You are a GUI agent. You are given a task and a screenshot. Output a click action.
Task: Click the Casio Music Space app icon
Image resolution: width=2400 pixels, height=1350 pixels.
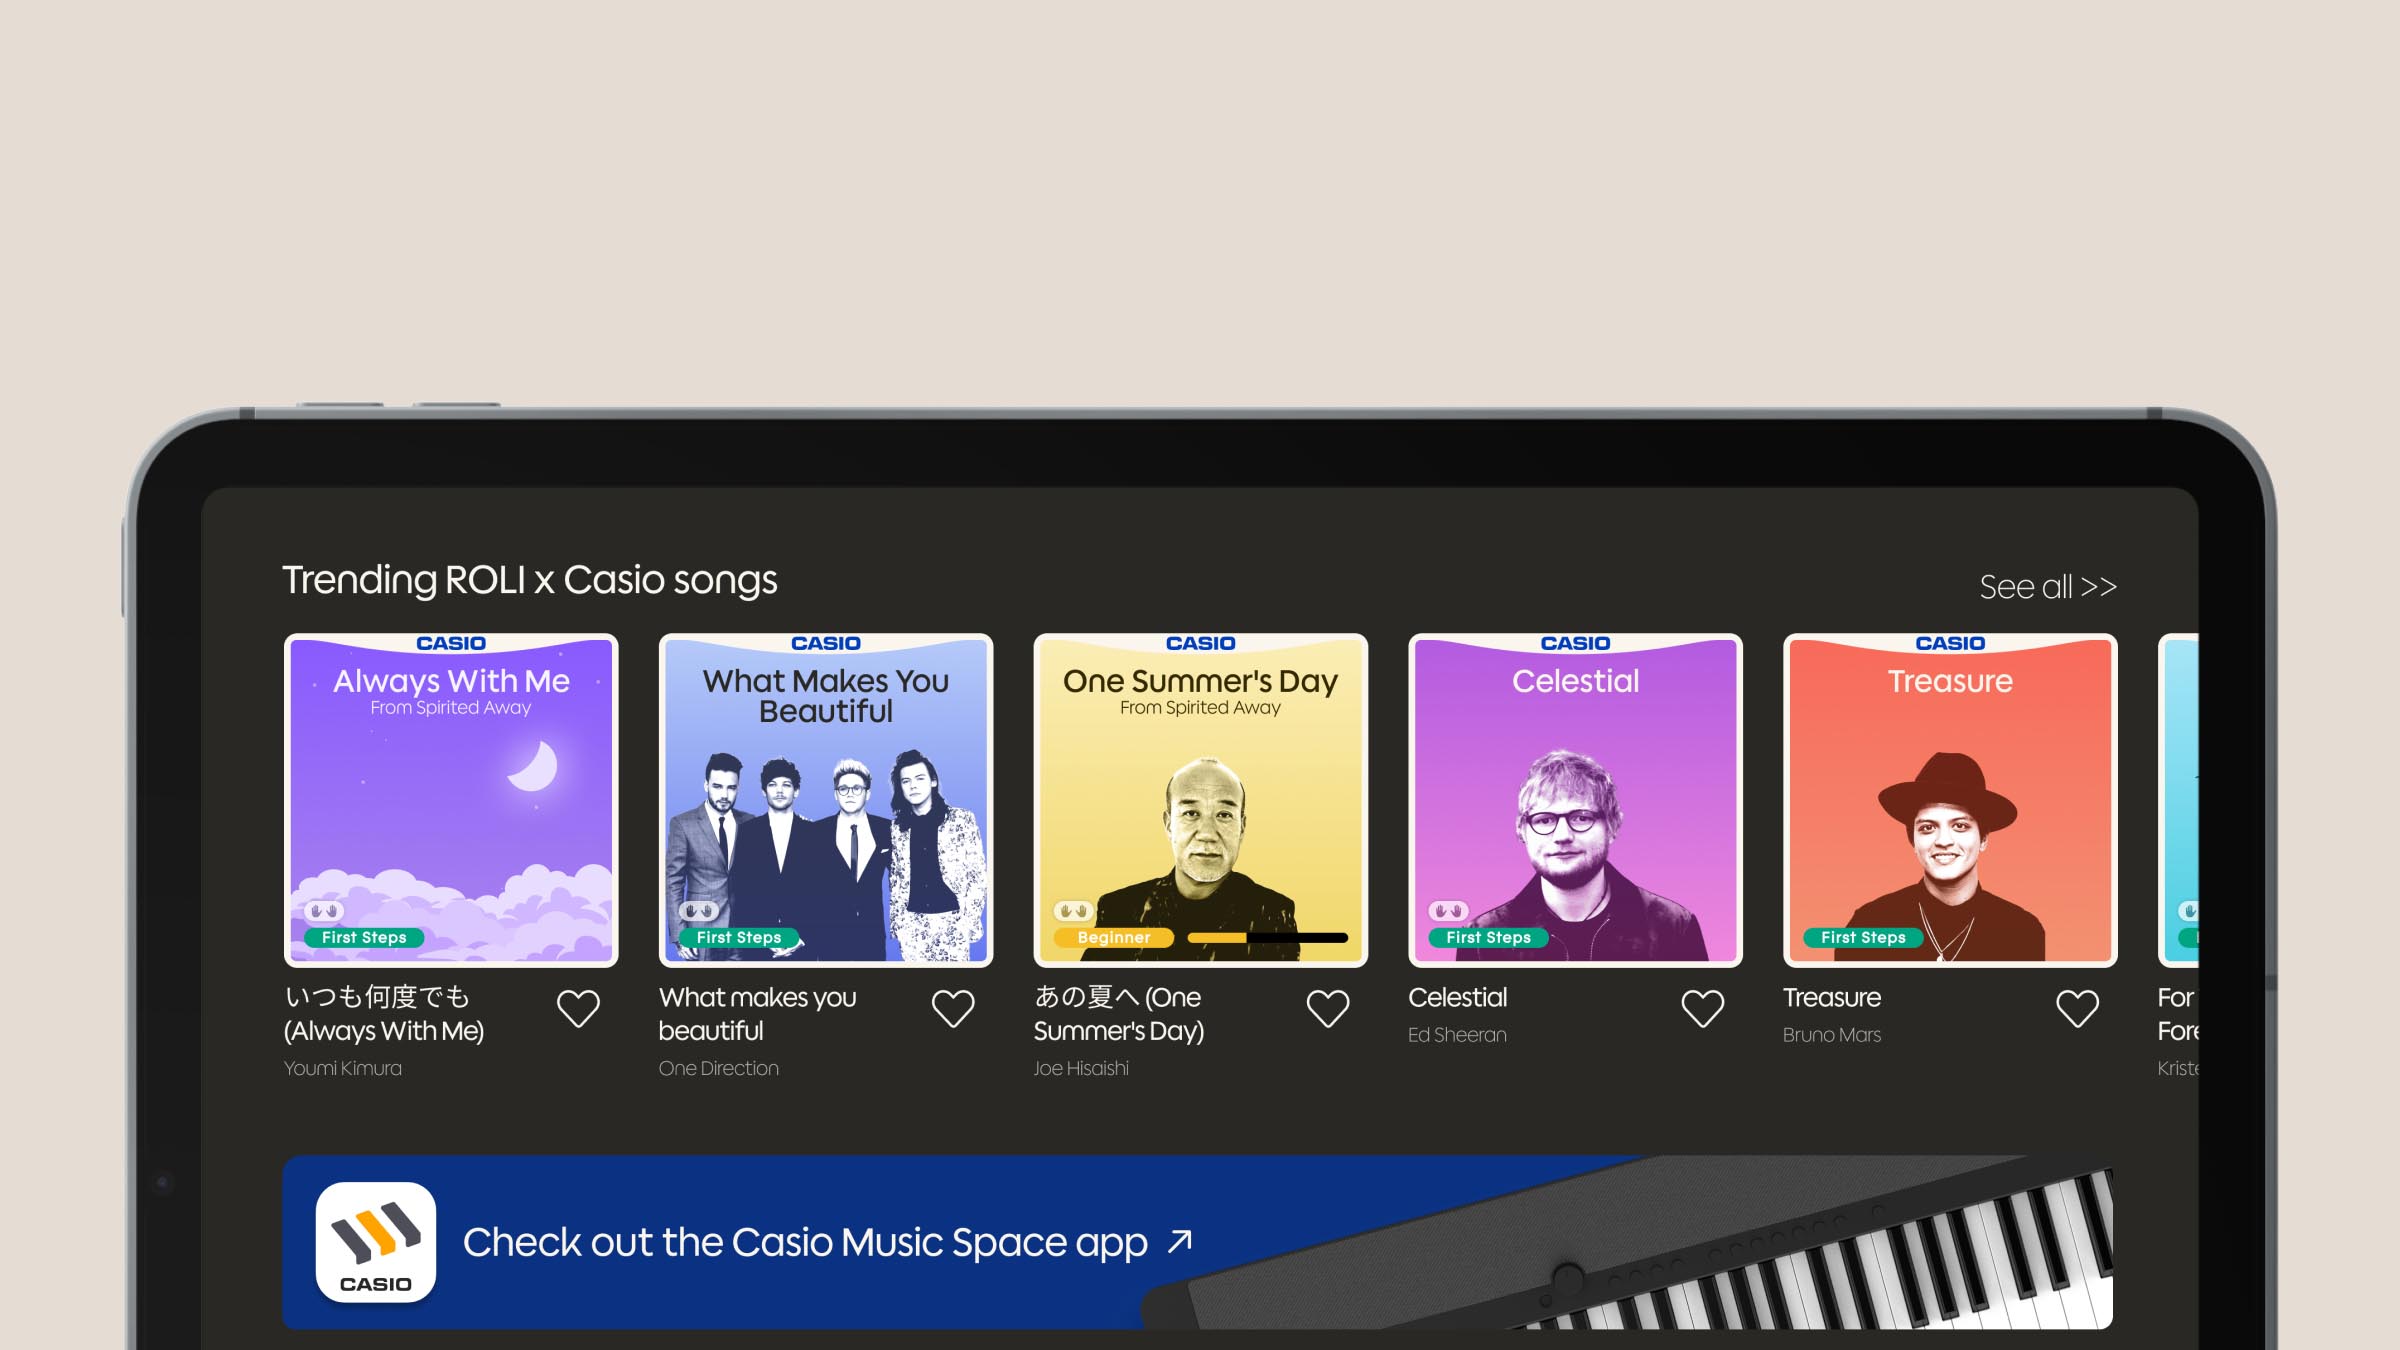pos(376,1242)
